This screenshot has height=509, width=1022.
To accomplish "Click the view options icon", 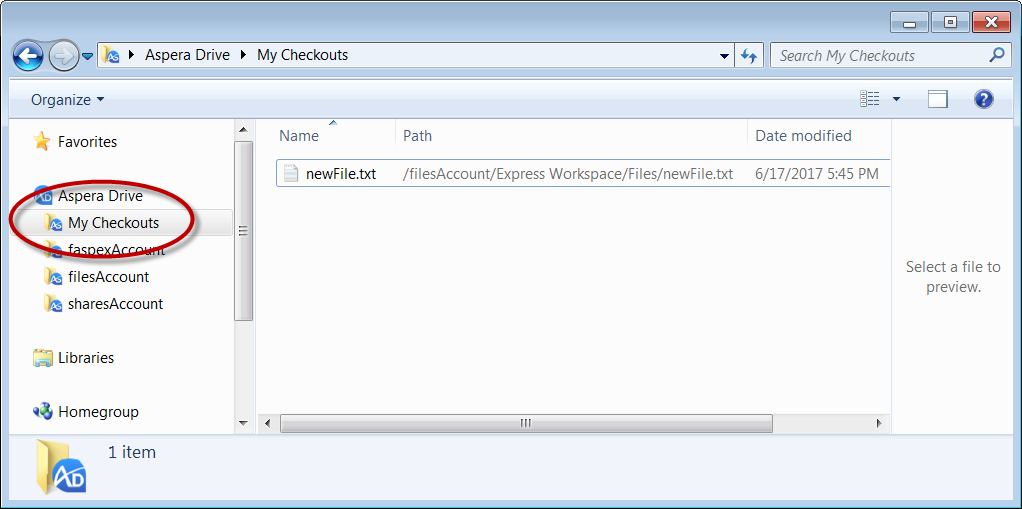I will (870, 99).
